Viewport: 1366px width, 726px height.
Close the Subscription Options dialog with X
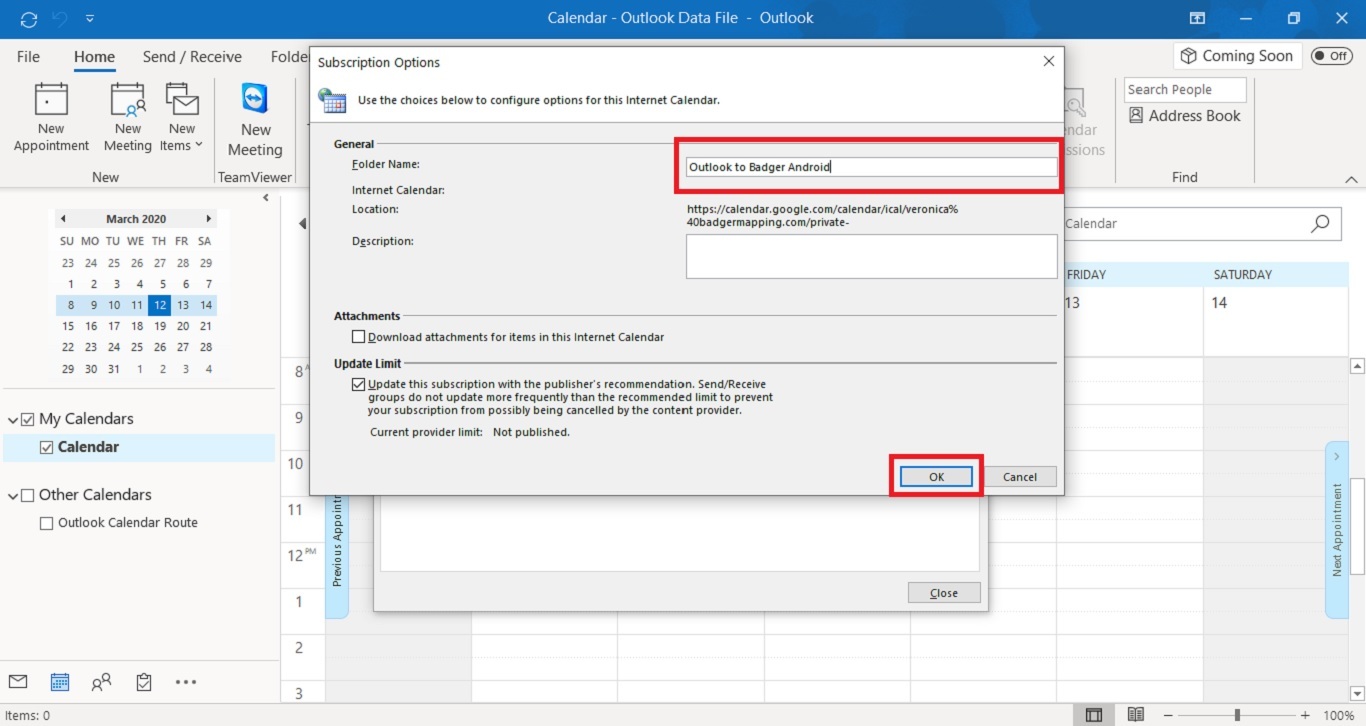pyautogui.click(x=1049, y=61)
